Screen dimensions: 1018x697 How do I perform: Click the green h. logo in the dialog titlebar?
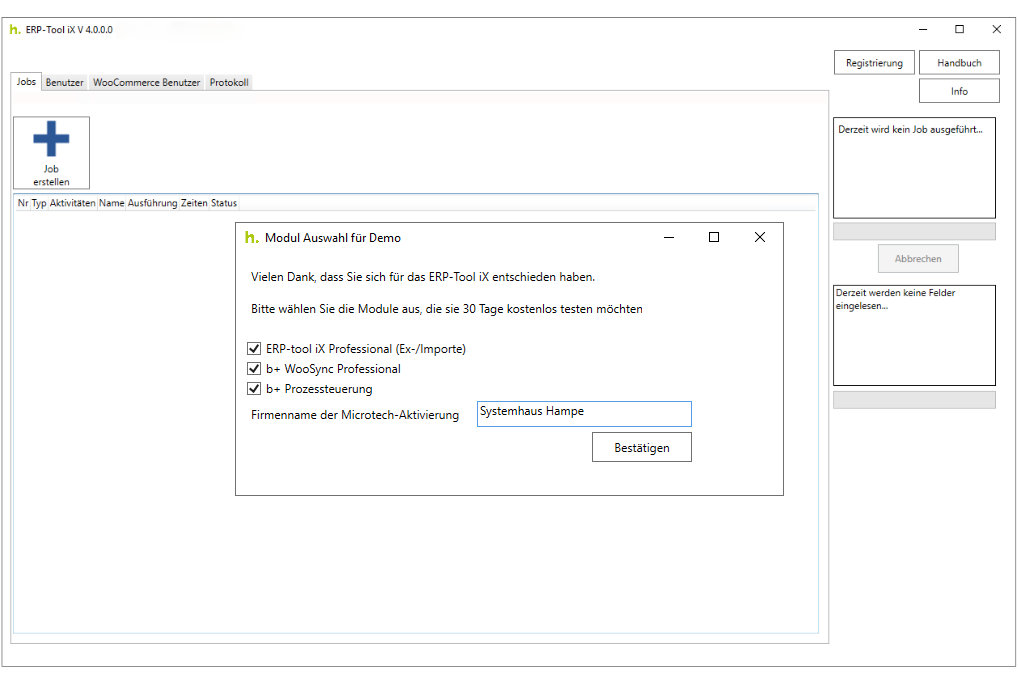pyautogui.click(x=251, y=238)
